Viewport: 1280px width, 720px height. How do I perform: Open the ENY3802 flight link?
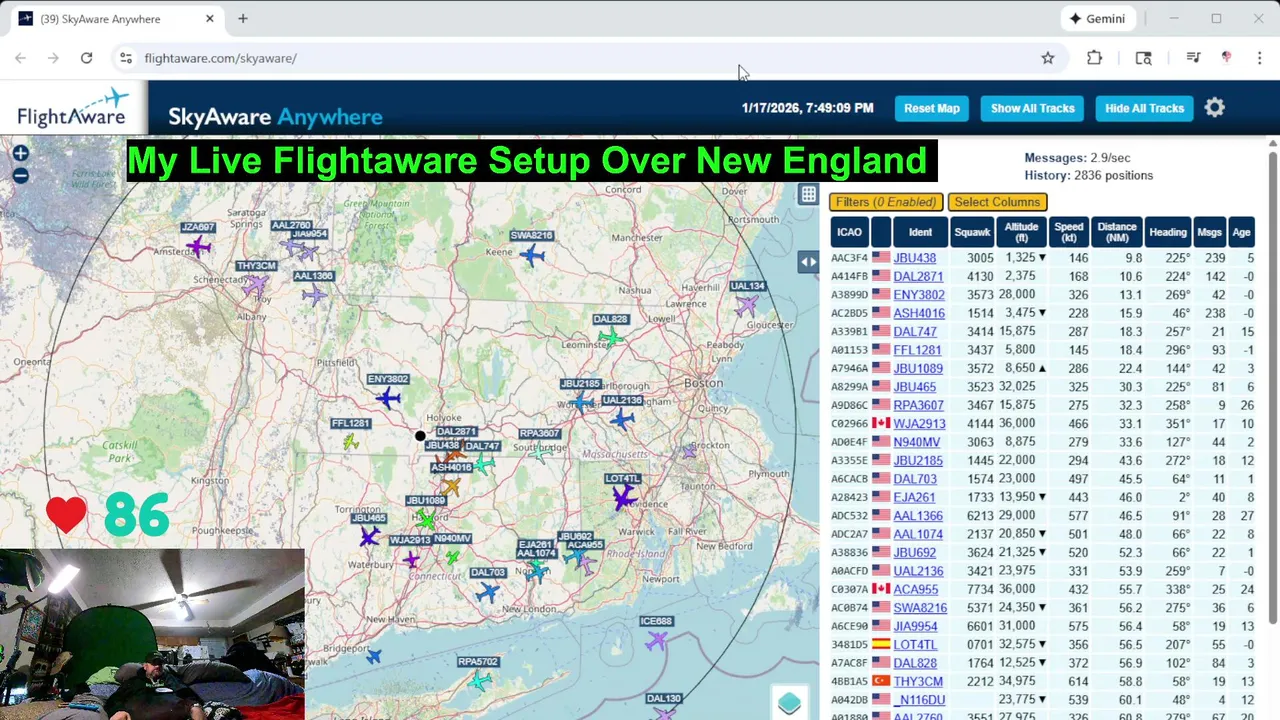click(919, 295)
